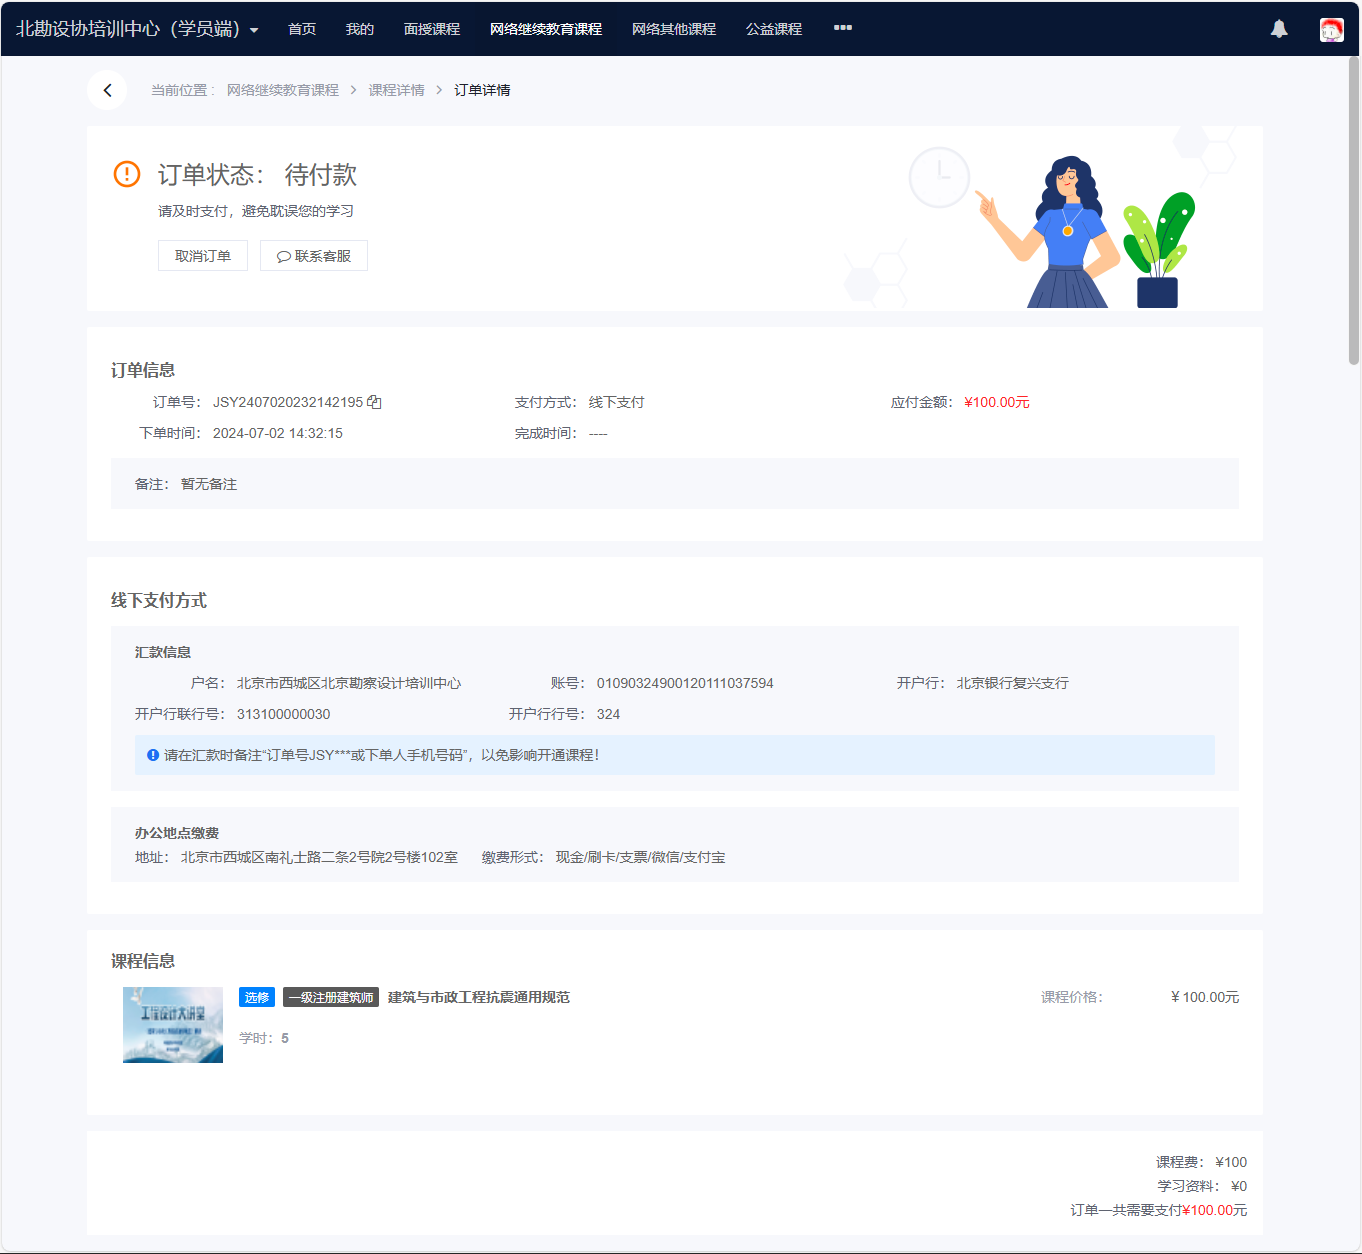This screenshot has height=1254, width=1362.
Task: Select 网络继续教育课程 in navigation
Action: click(x=546, y=29)
